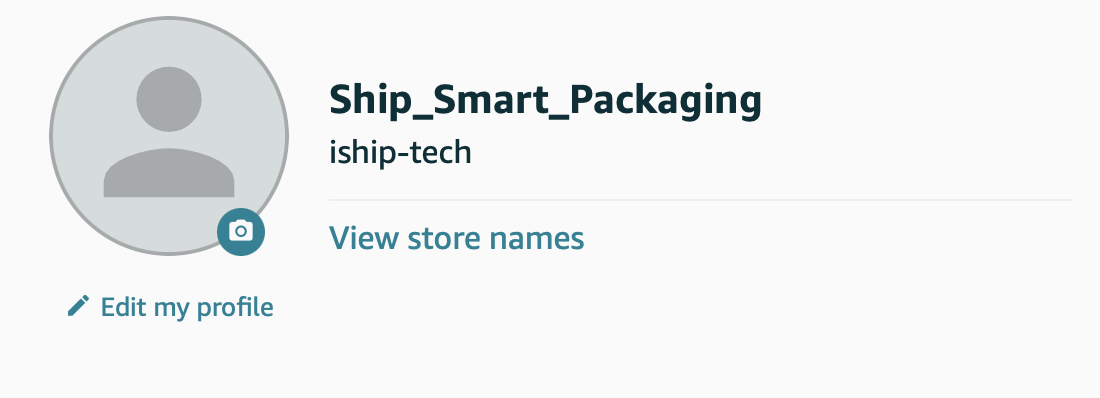1100x398 pixels.
Task: Click the pencil icon beside Edit my profile
Action: pyautogui.click(x=79, y=306)
